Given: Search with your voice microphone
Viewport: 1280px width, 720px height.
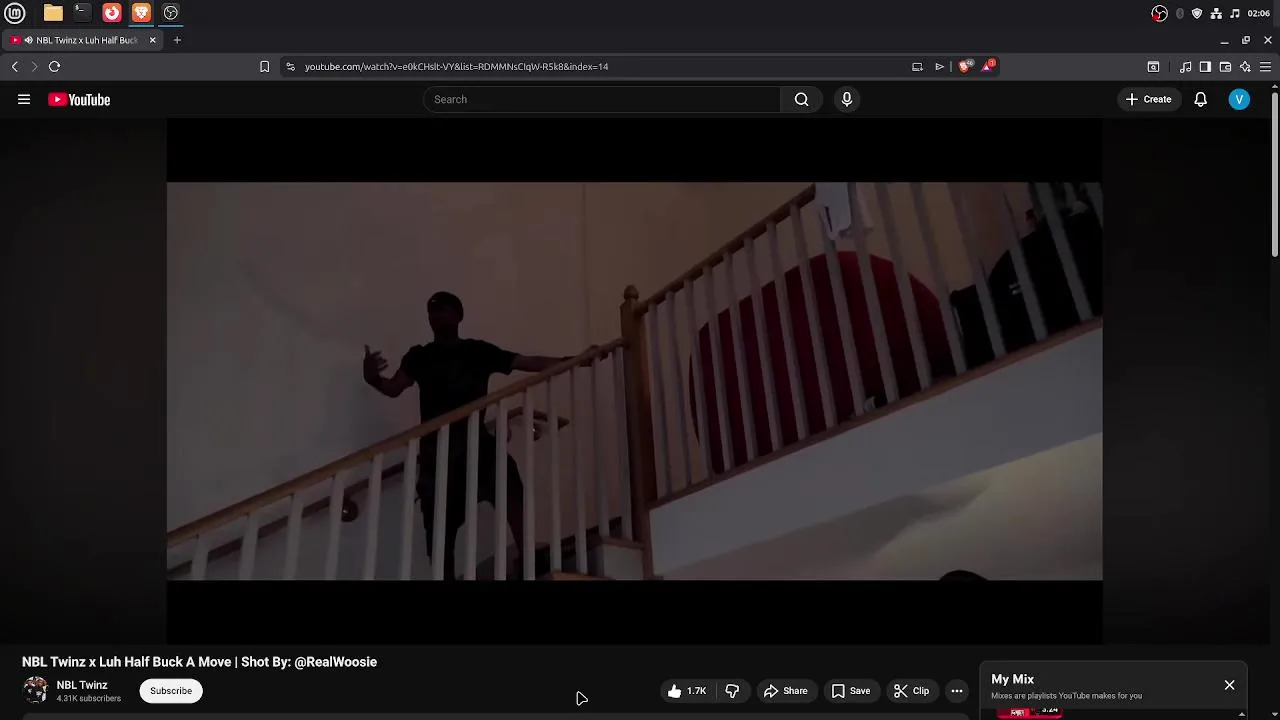Looking at the screenshot, I should coord(847,99).
